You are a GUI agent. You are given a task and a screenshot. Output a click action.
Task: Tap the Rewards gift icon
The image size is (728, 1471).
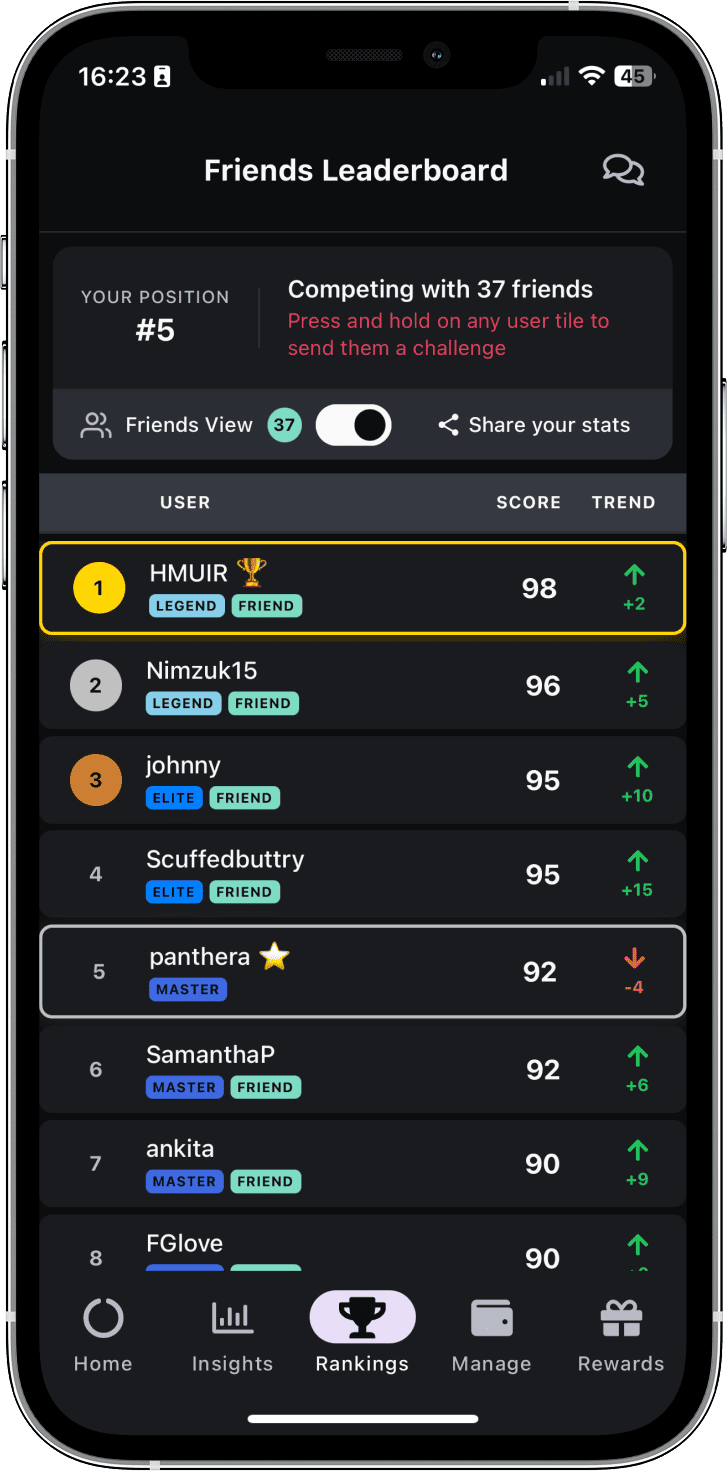tap(620, 1318)
